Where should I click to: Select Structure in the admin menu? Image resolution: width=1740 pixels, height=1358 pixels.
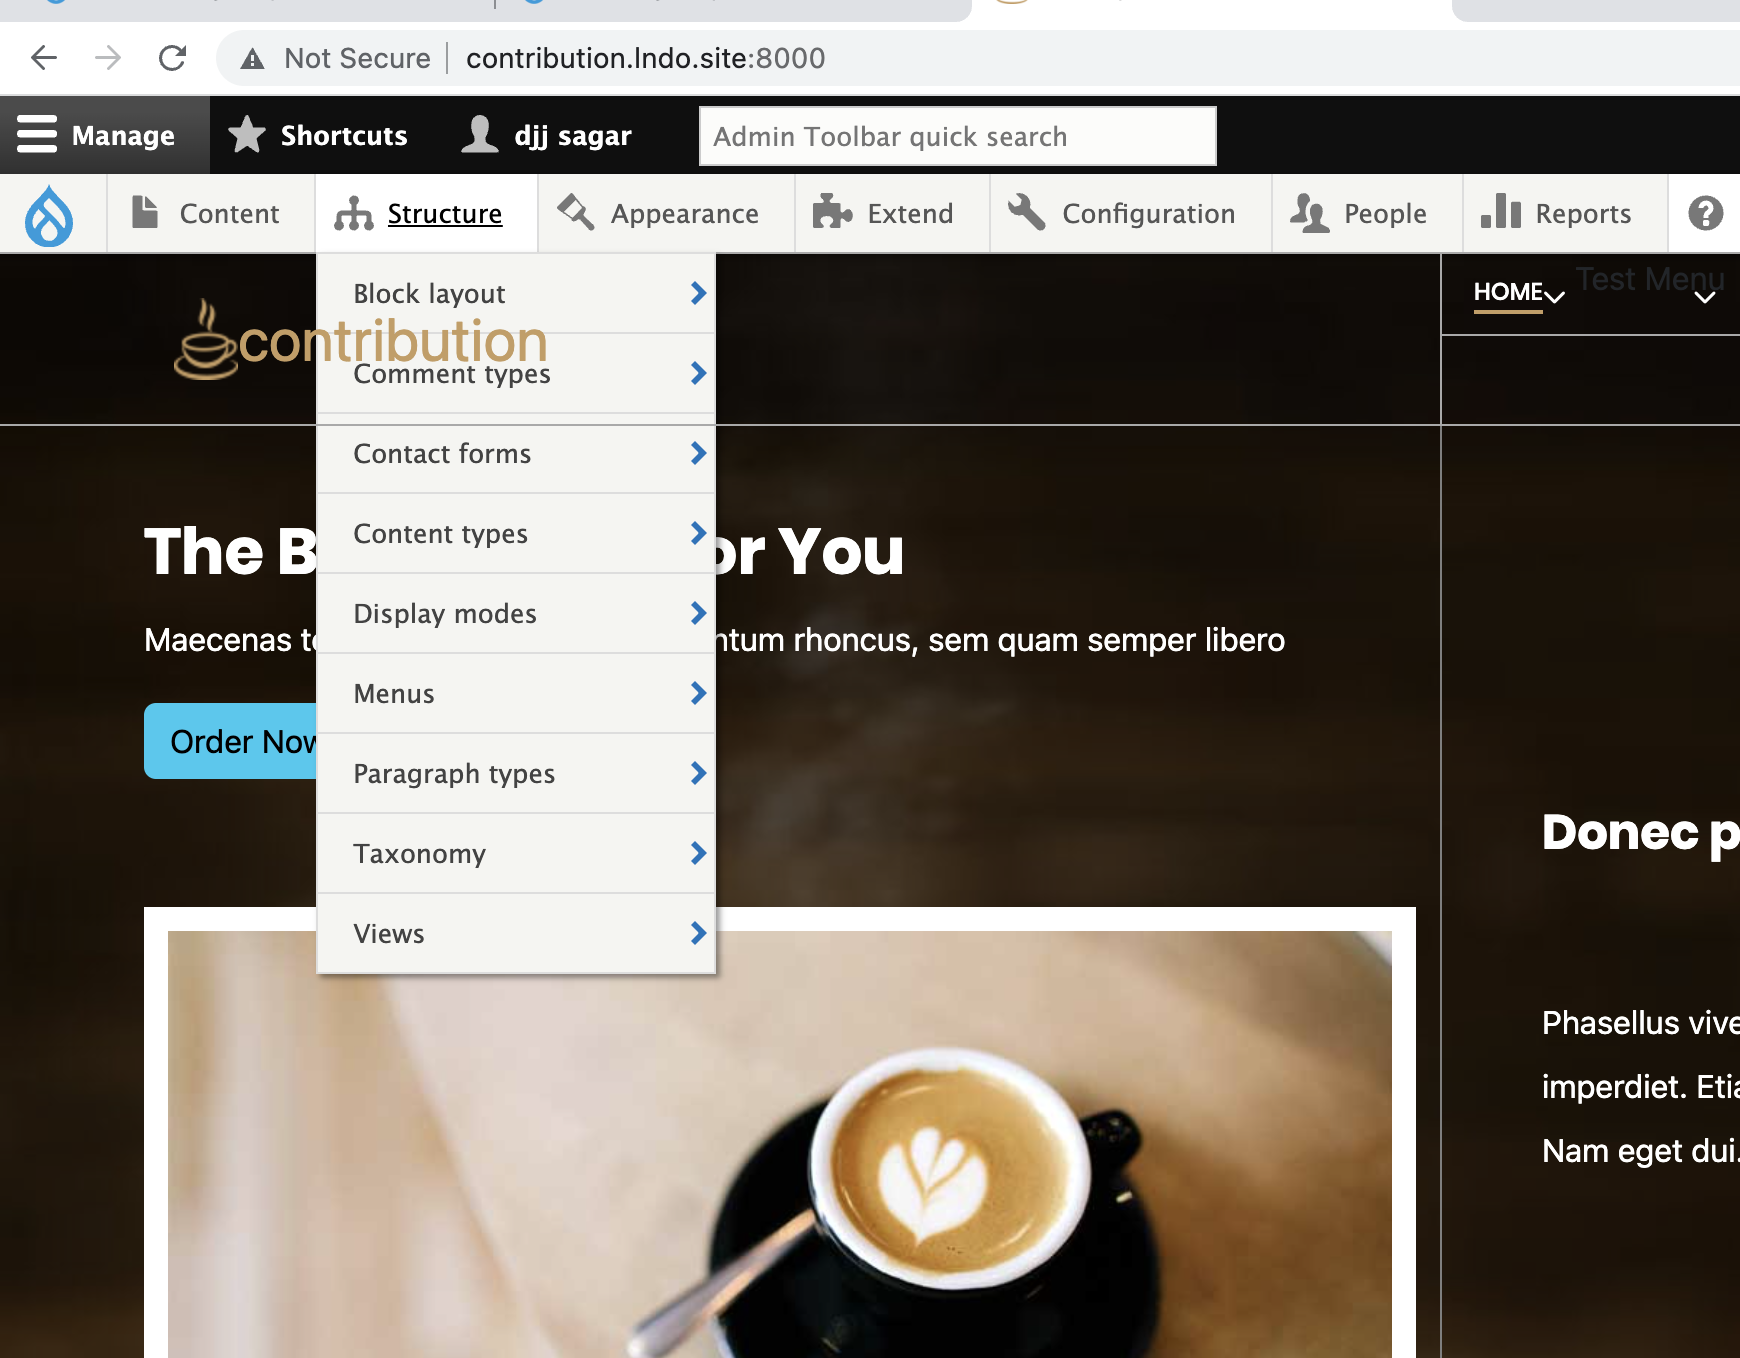[x=445, y=213]
